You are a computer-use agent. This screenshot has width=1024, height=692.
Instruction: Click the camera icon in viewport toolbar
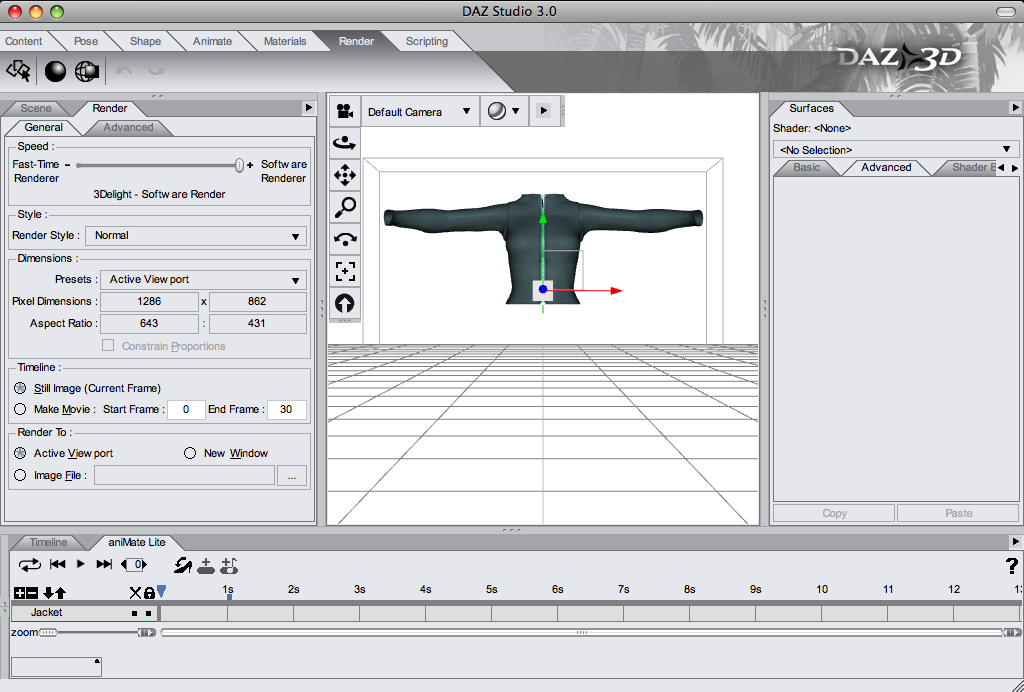pos(345,111)
